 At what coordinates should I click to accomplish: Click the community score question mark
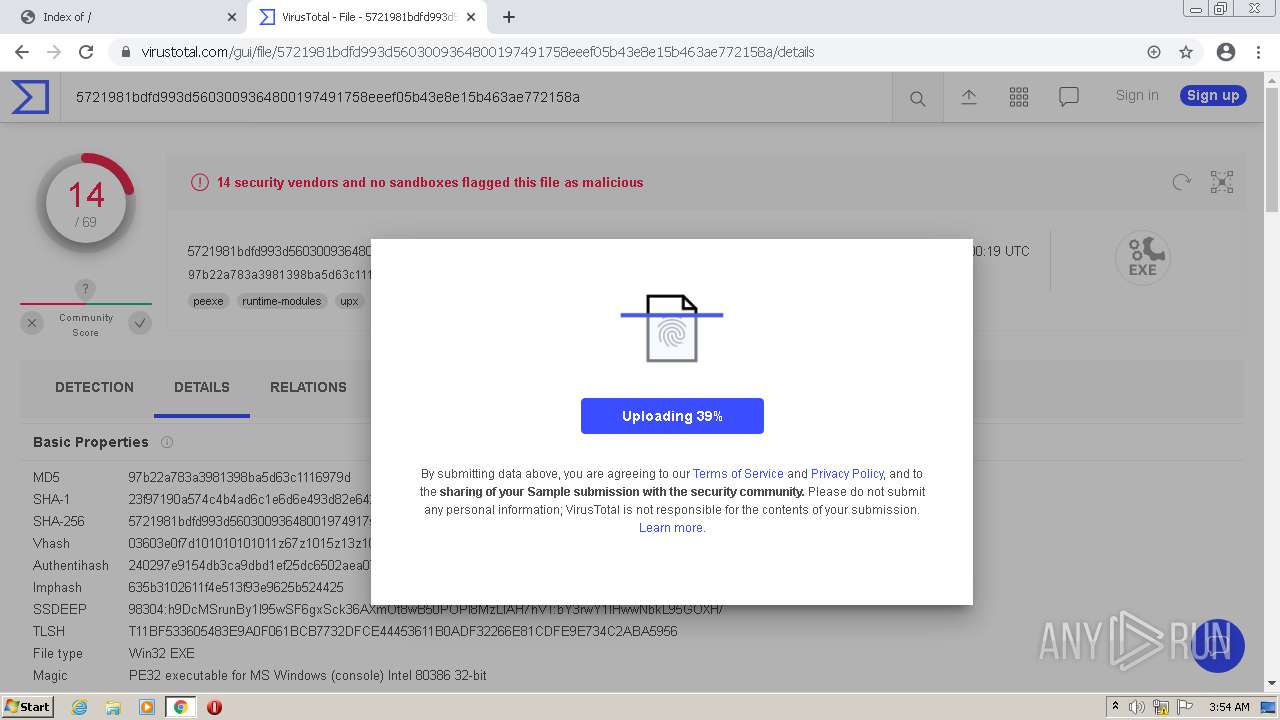86,289
